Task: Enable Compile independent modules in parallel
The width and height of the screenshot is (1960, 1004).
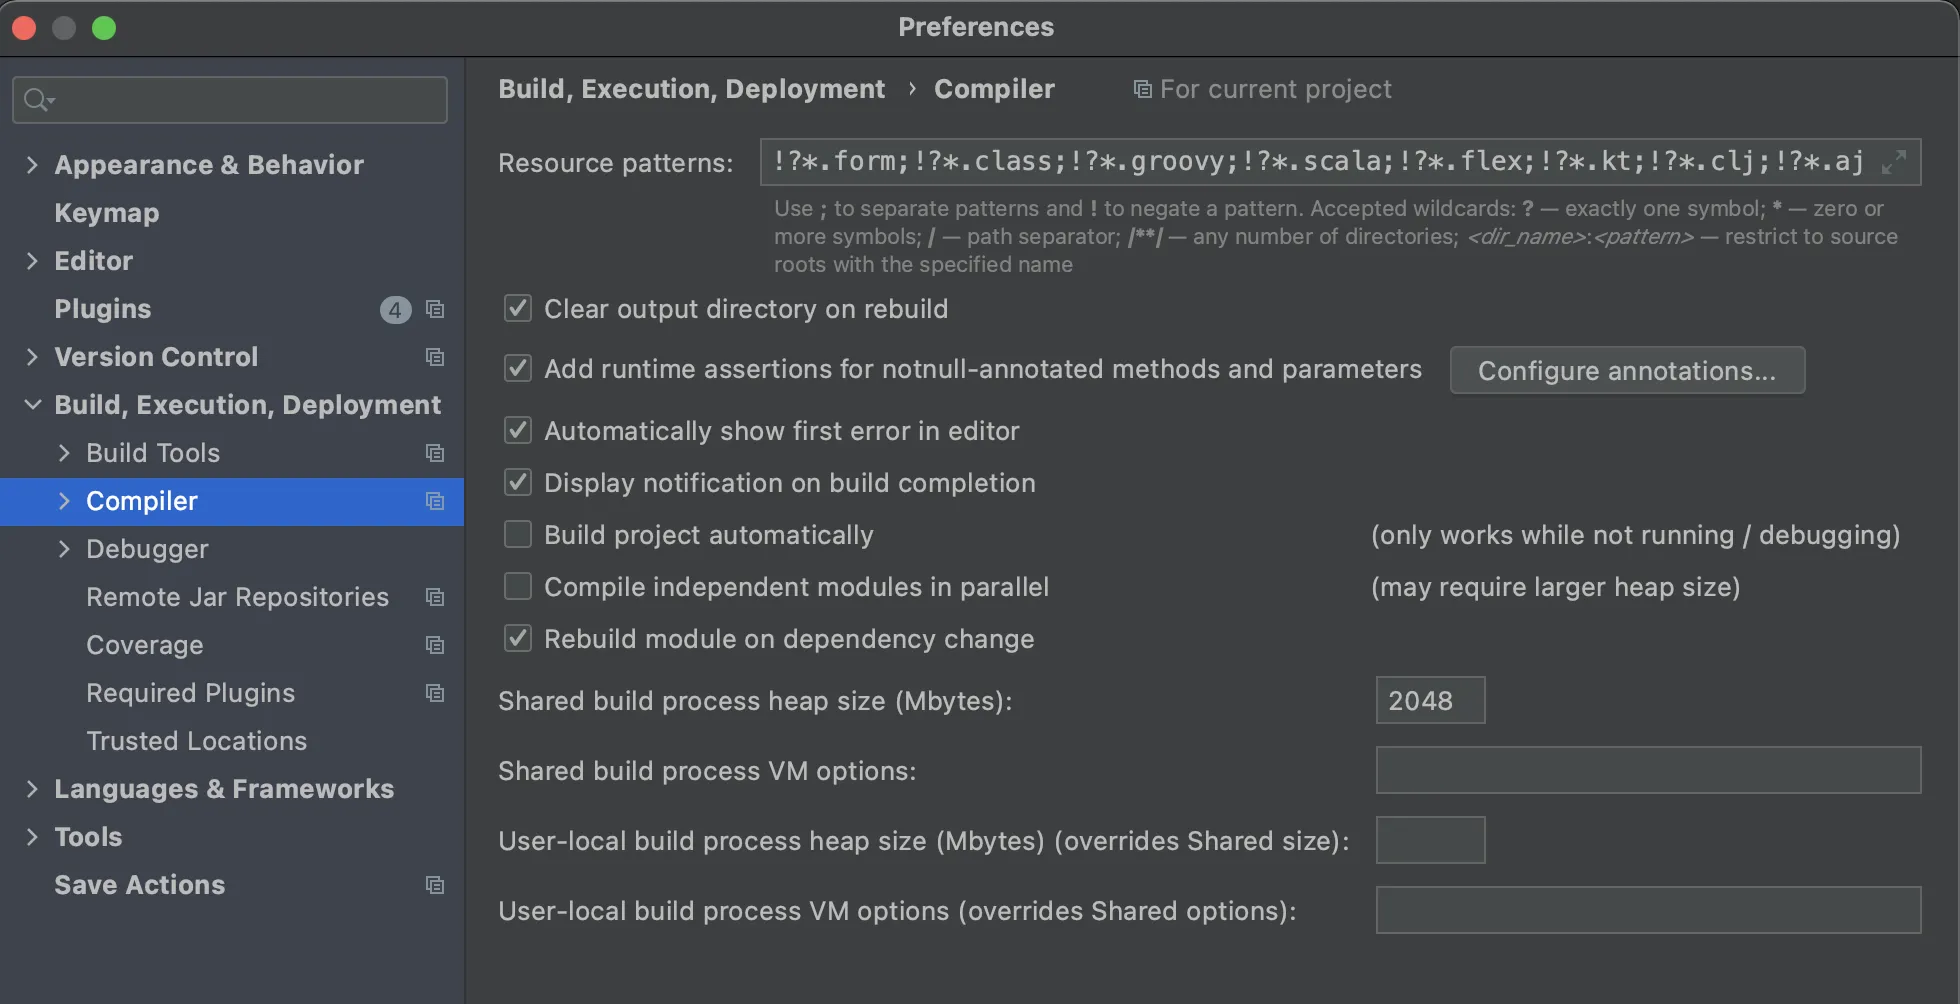Action: [x=518, y=587]
